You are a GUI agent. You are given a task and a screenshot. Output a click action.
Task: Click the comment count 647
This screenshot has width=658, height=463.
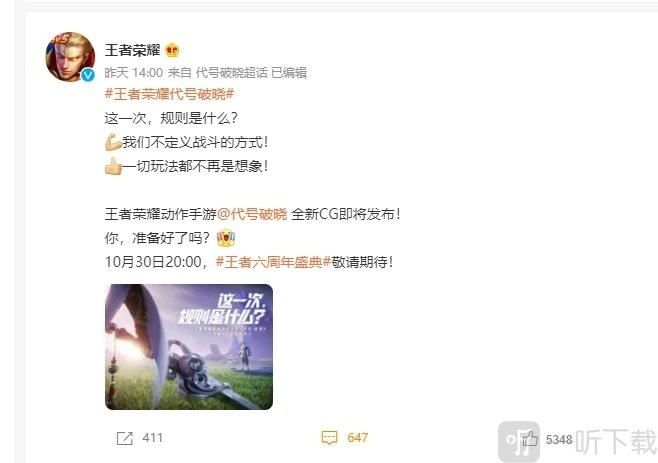[358, 438]
